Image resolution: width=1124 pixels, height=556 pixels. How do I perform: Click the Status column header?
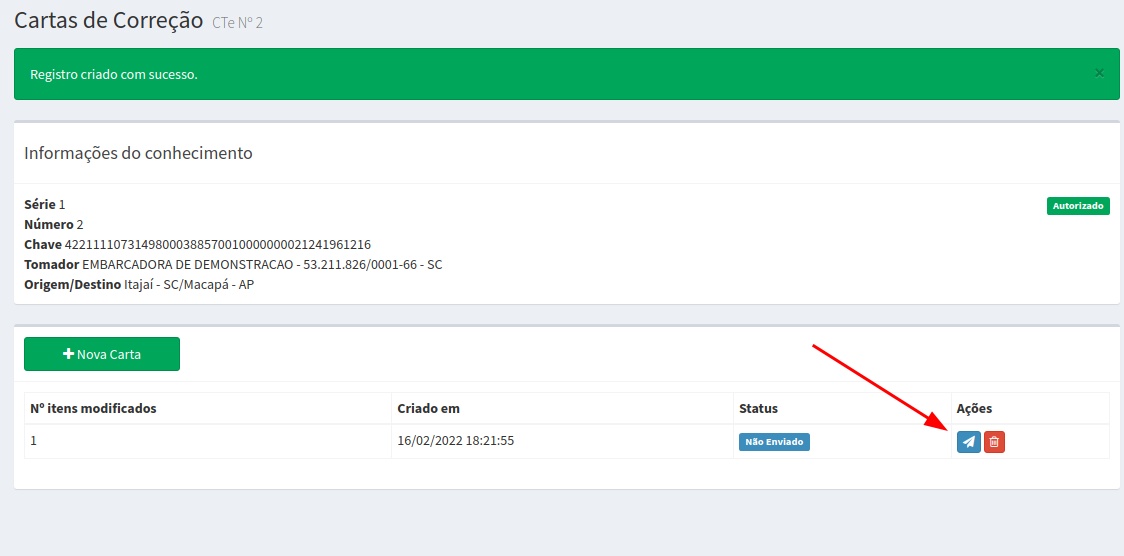pos(758,408)
